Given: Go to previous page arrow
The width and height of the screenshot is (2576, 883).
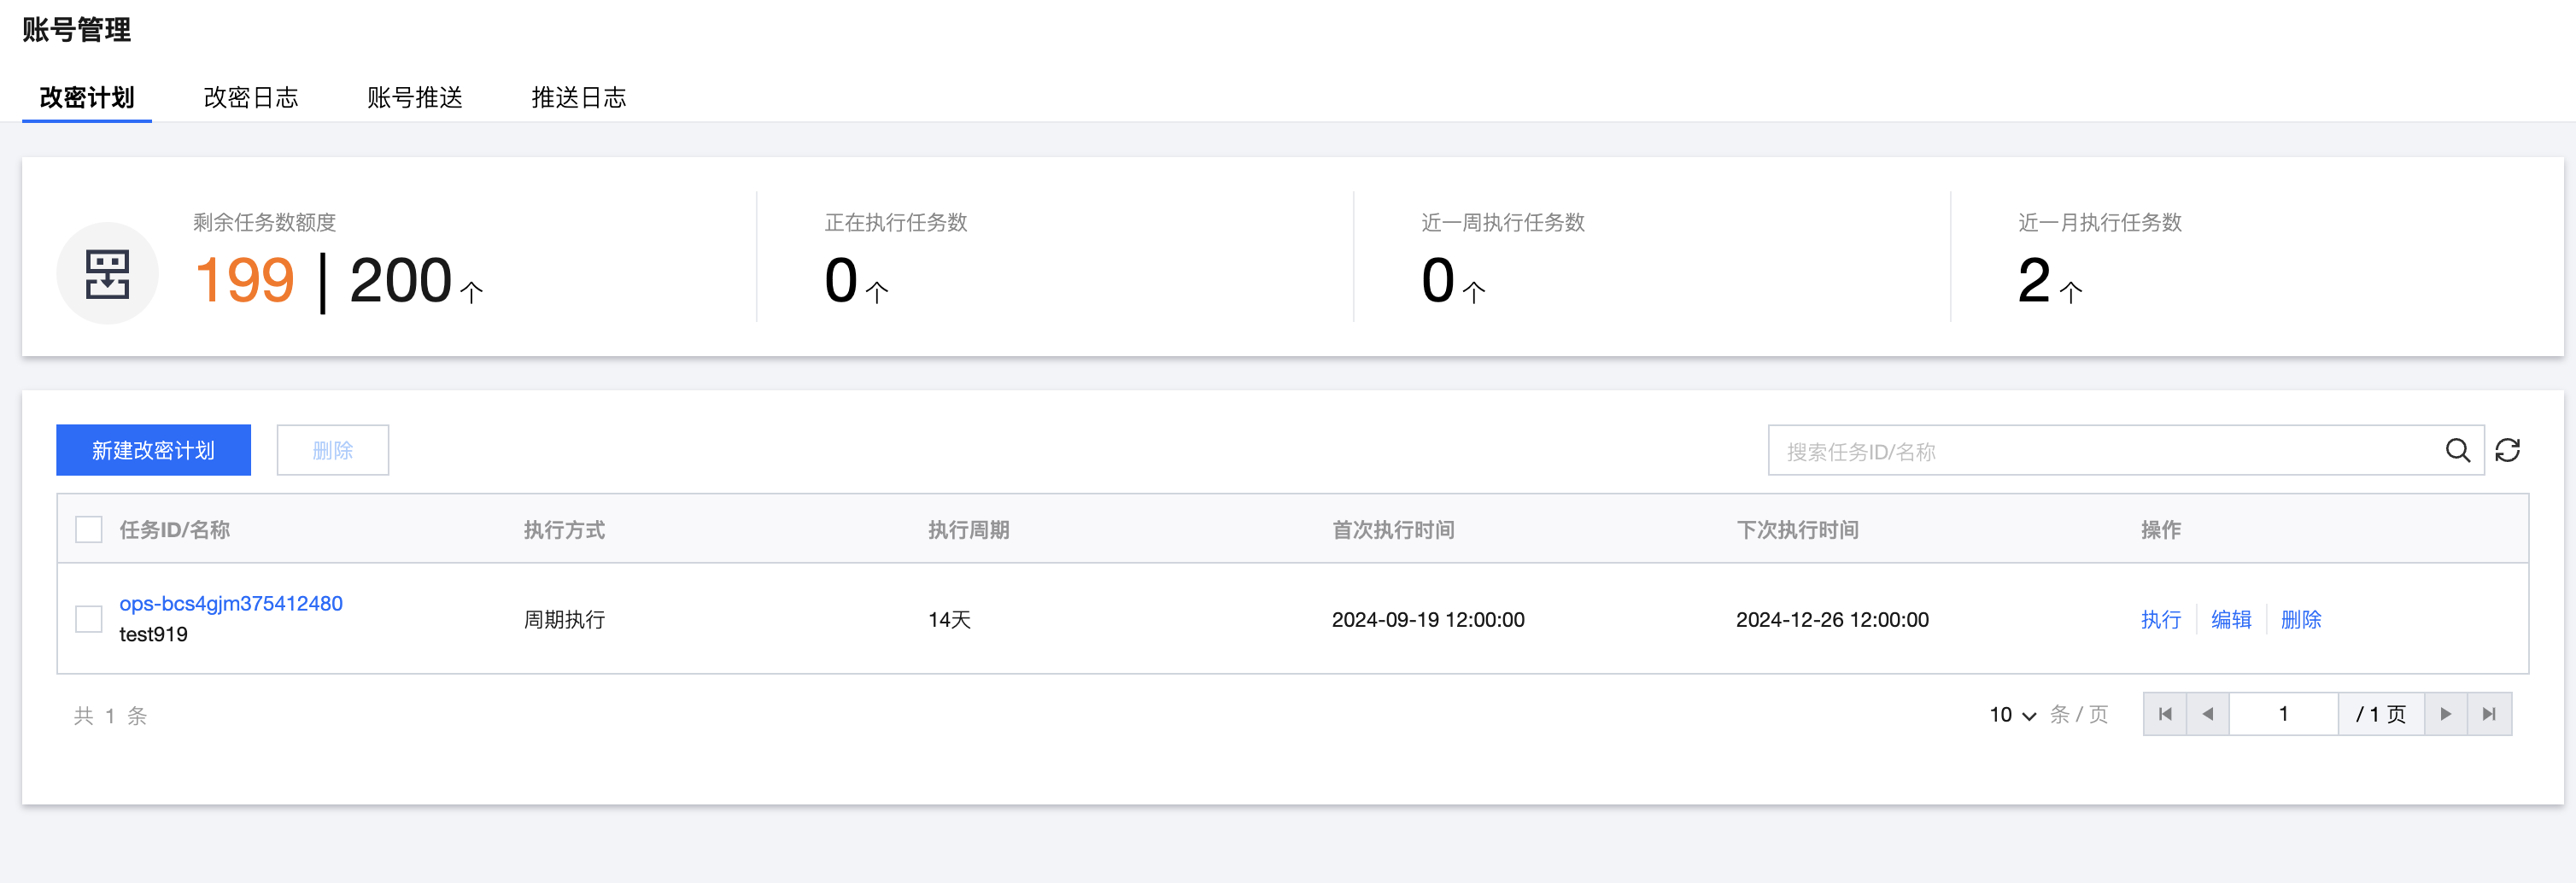Looking at the screenshot, I should click(2208, 714).
